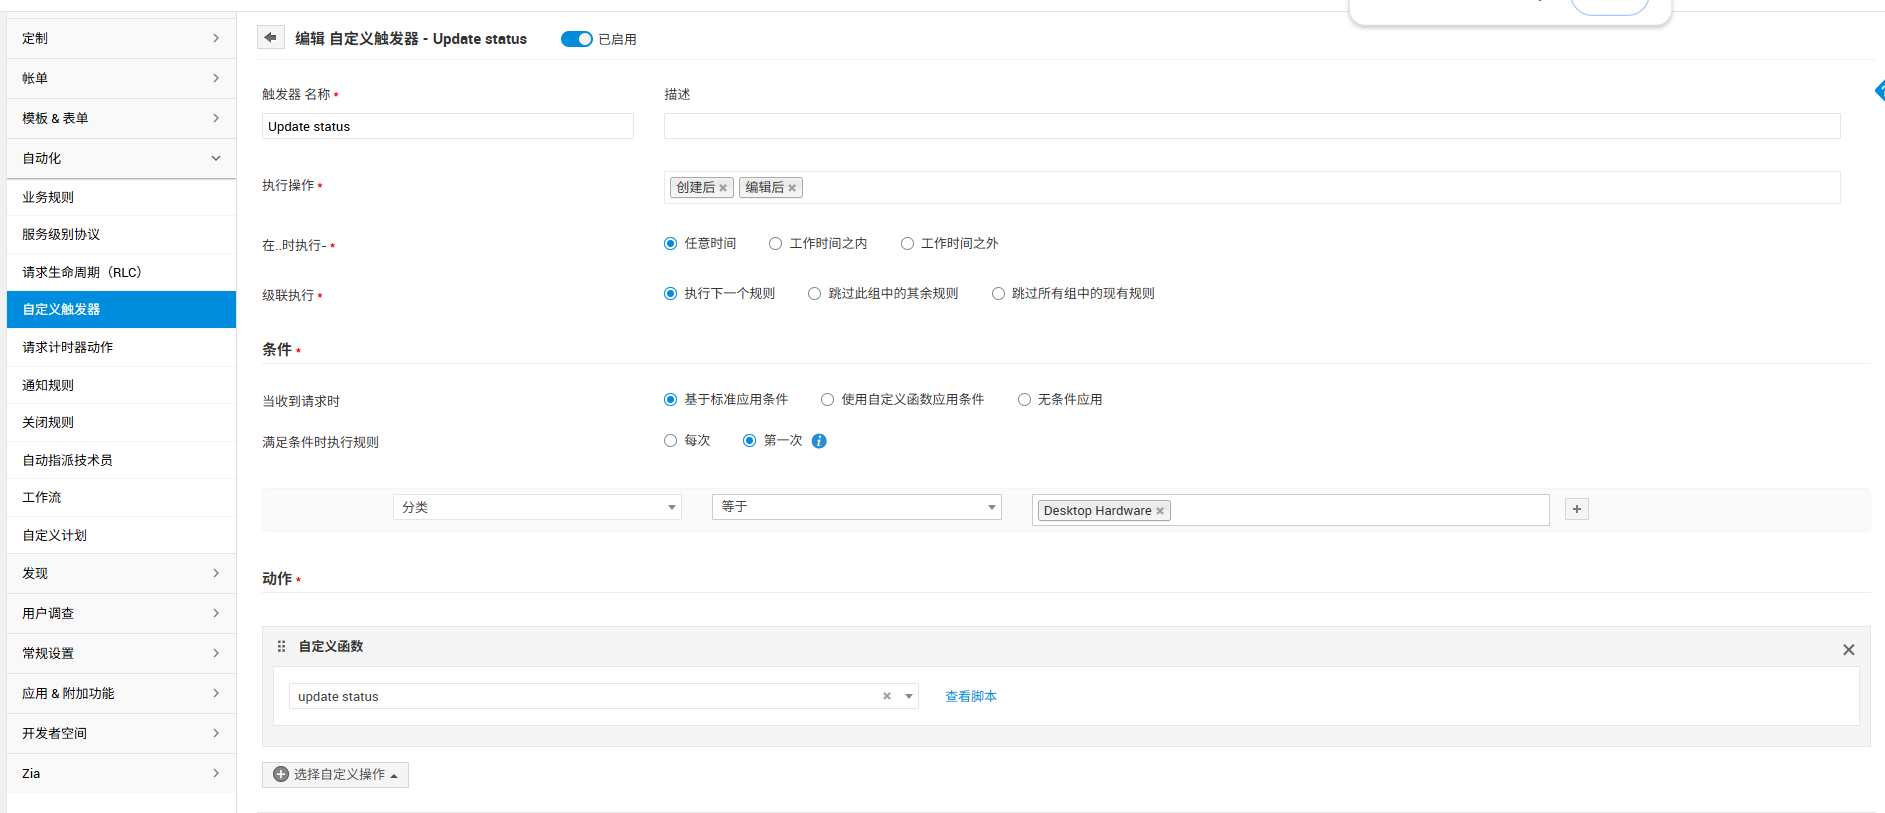Select the 每次 radio button

pos(671,441)
